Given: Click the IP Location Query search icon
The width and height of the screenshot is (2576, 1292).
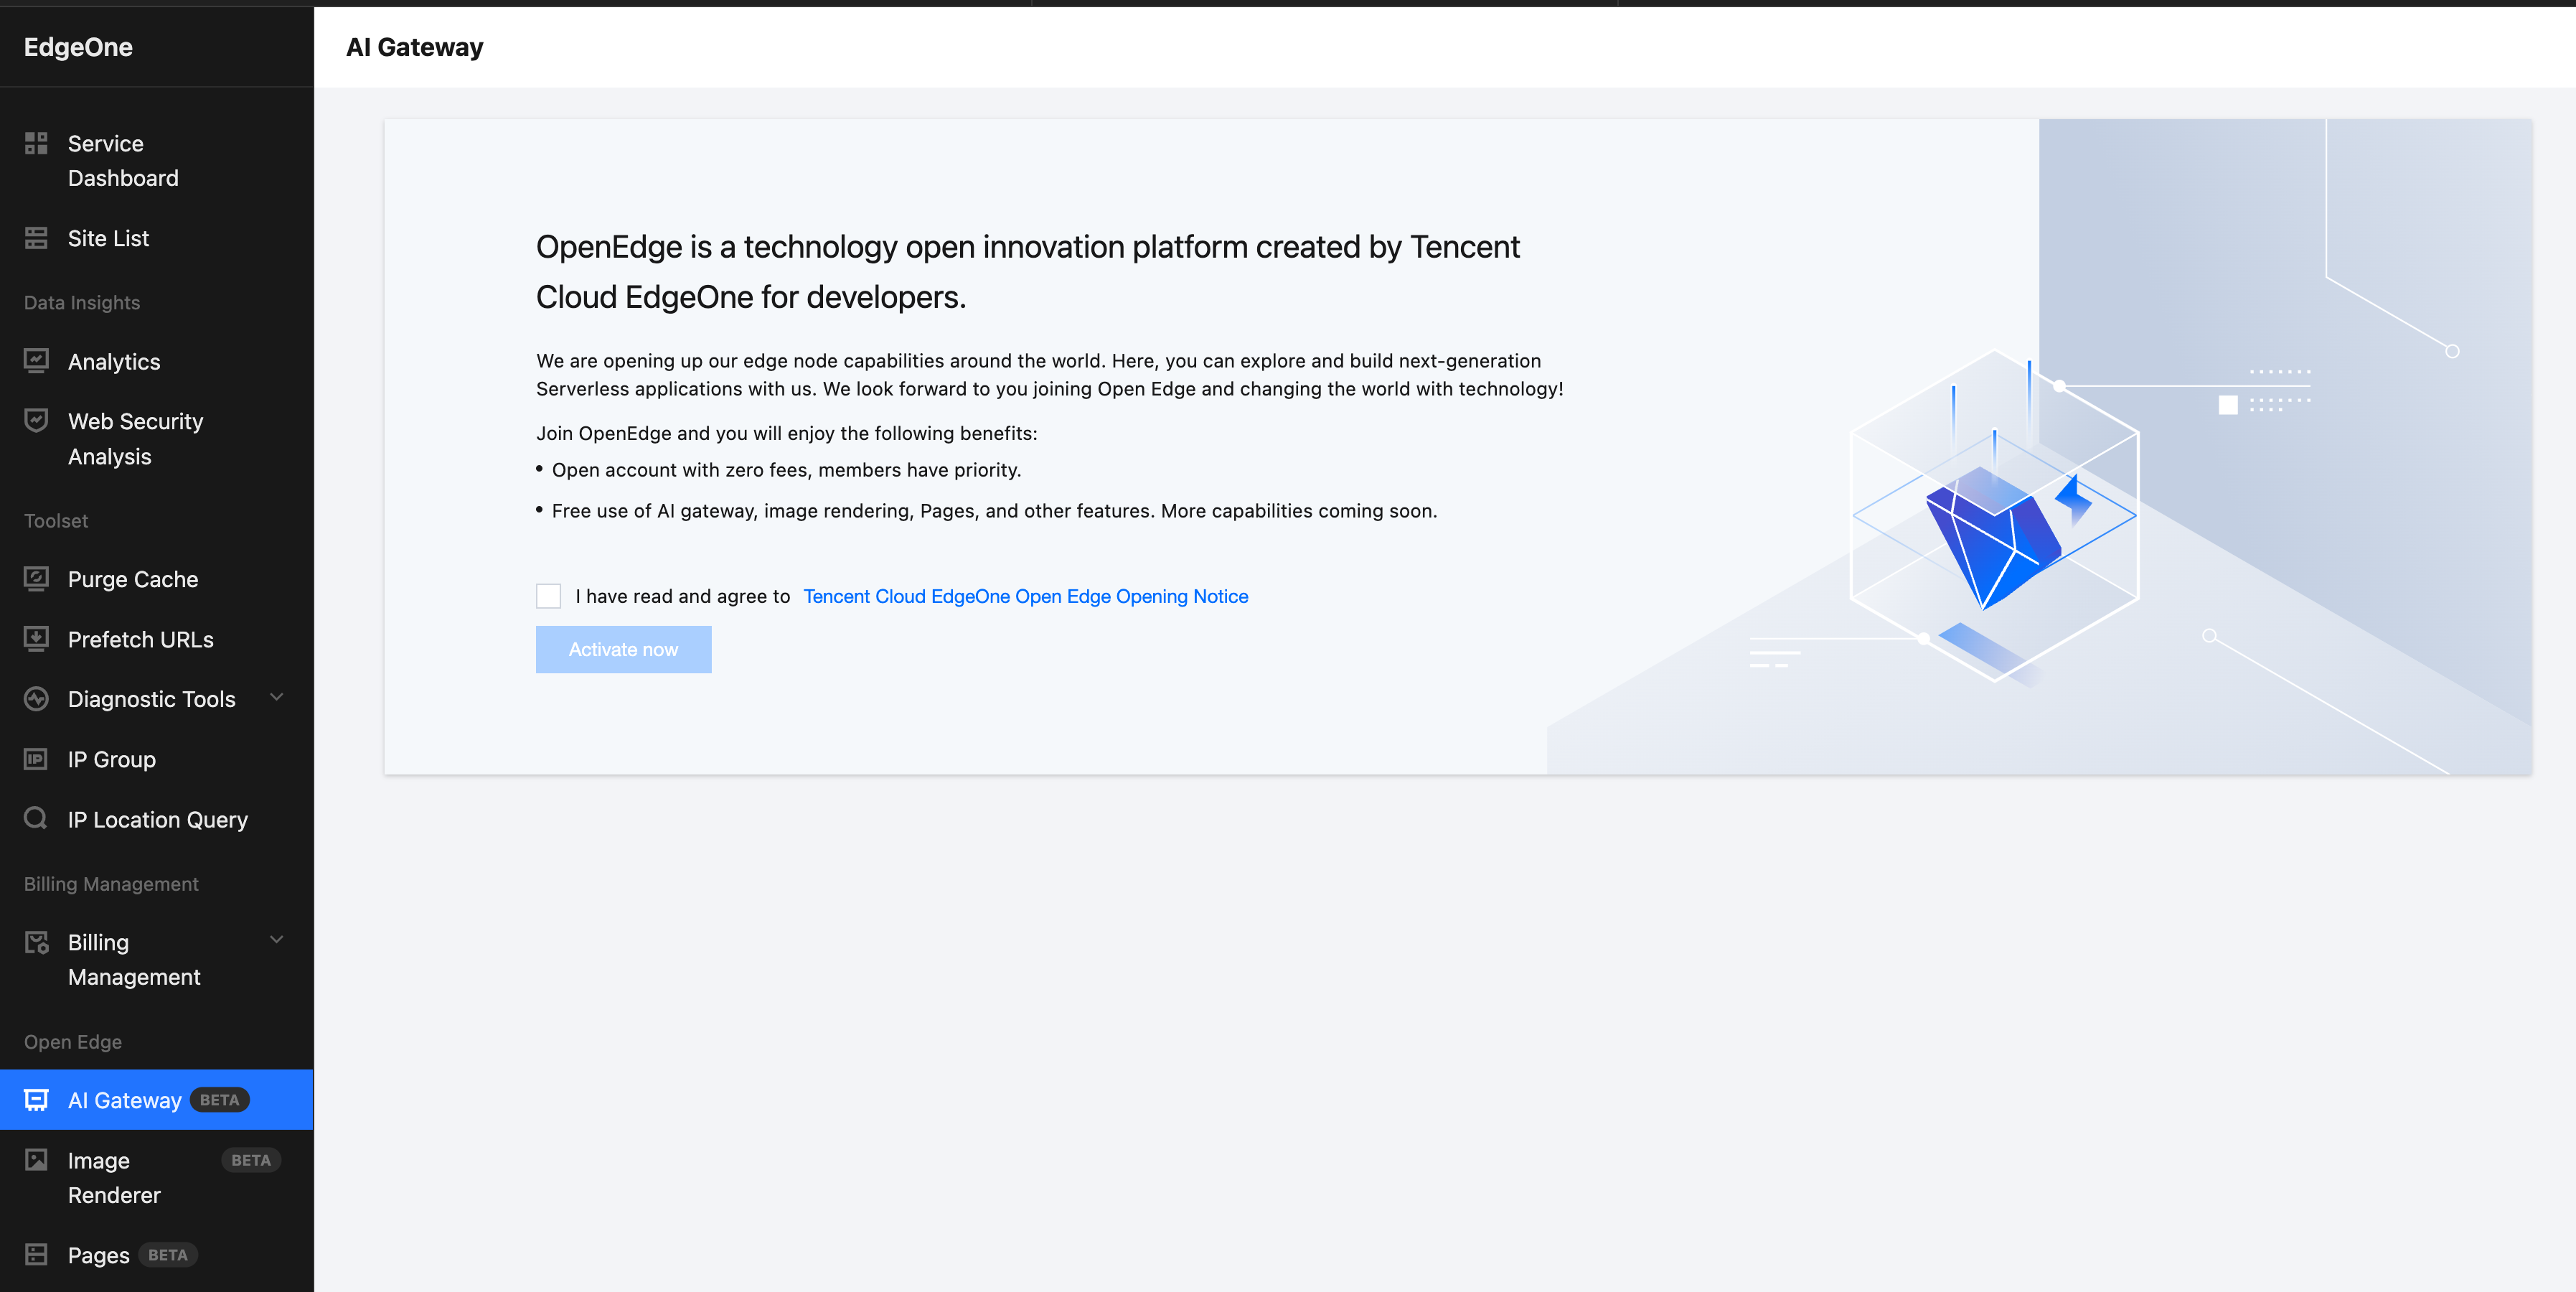Looking at the screenshot, I should 36,819.
